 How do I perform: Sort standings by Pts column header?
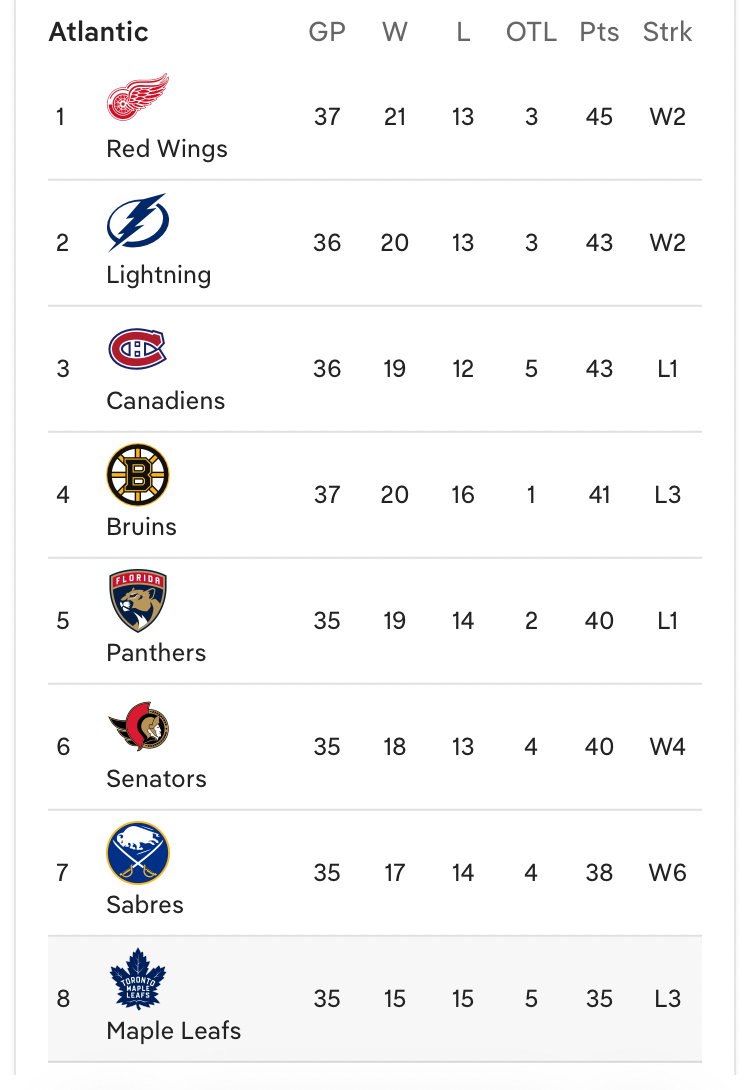pos(599,32)
